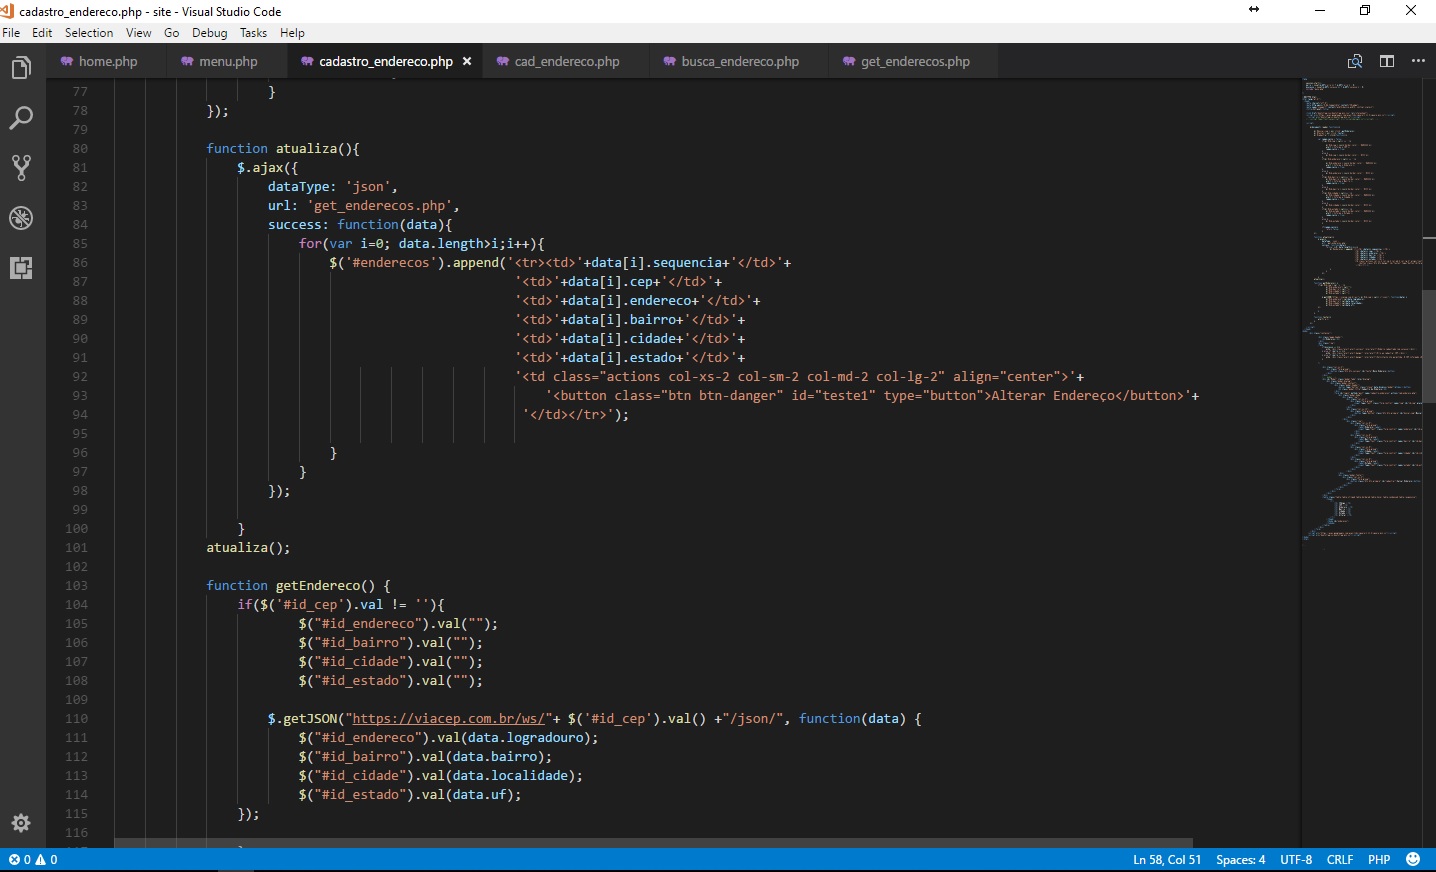Open the Debug menu
1436x872 pixels.
point(210,33)
